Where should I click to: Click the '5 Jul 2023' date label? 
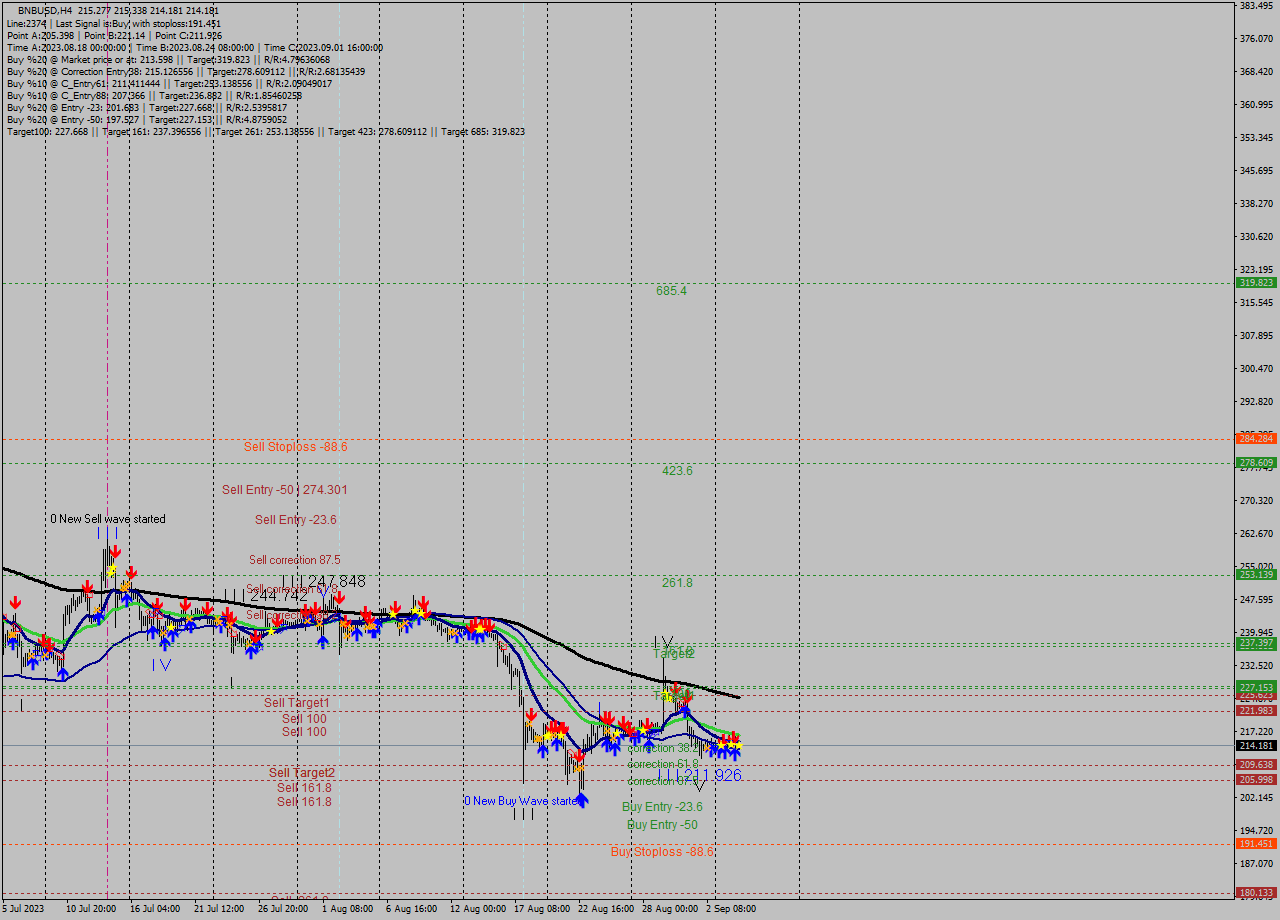pos(23,909)
